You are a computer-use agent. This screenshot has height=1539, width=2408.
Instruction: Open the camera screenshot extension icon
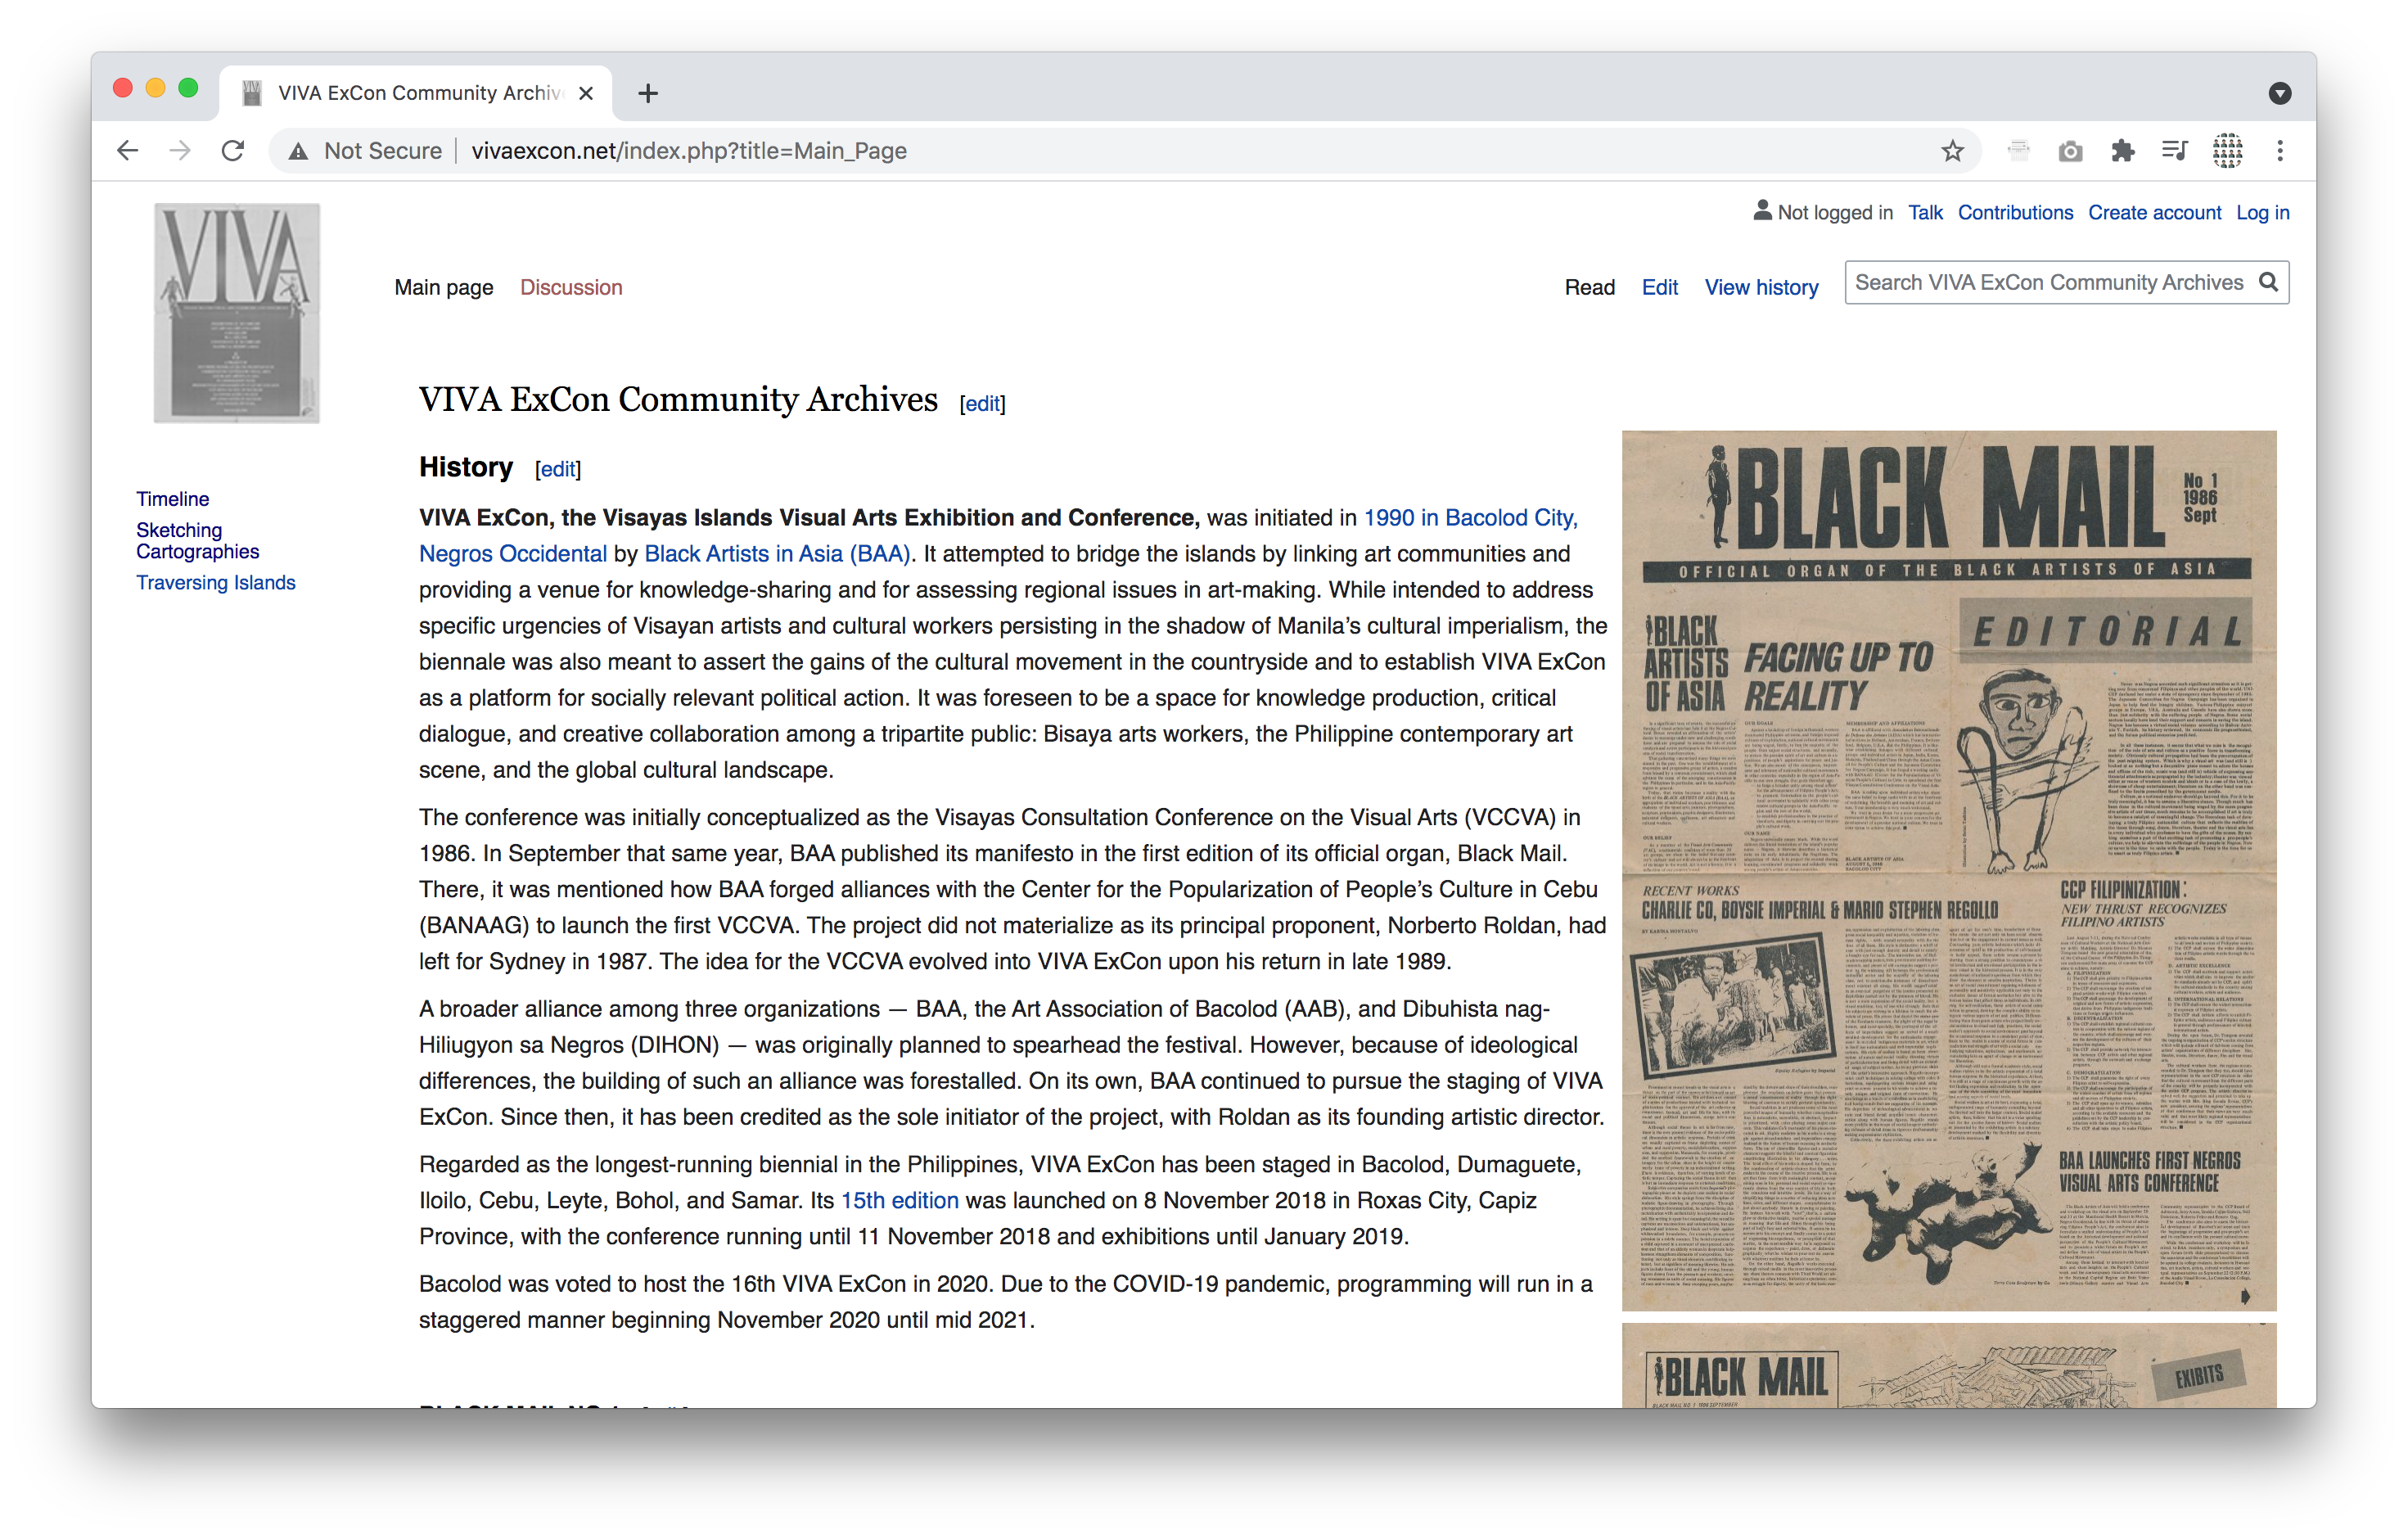pyautogui.click(x=2070, y=151)
